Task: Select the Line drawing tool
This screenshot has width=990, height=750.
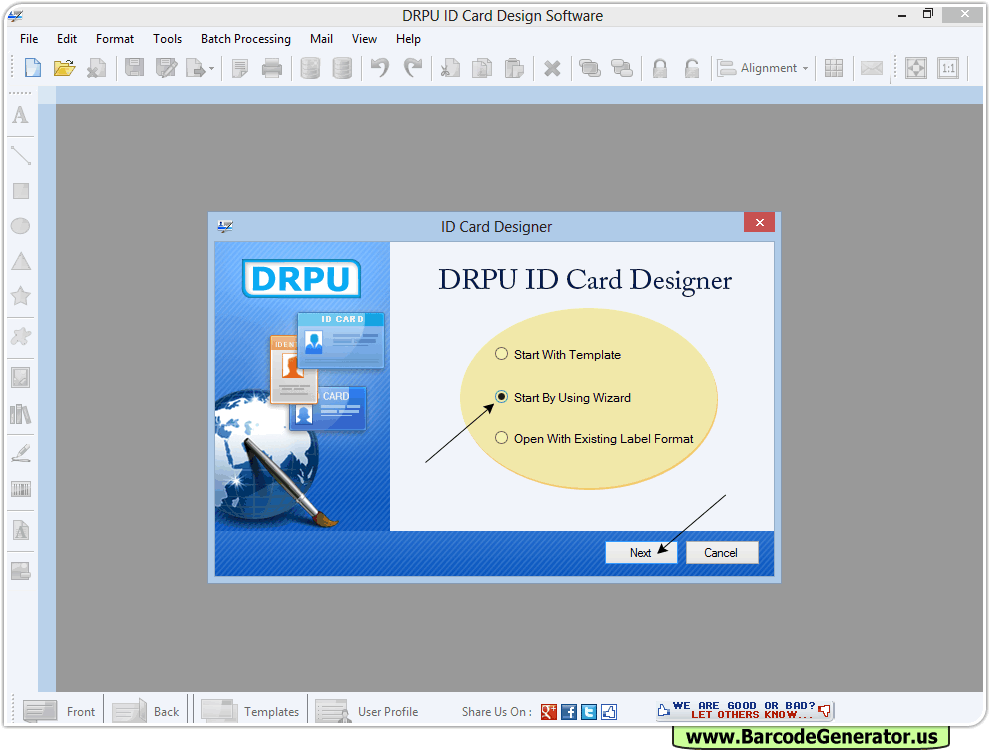Action: [21, 155]
